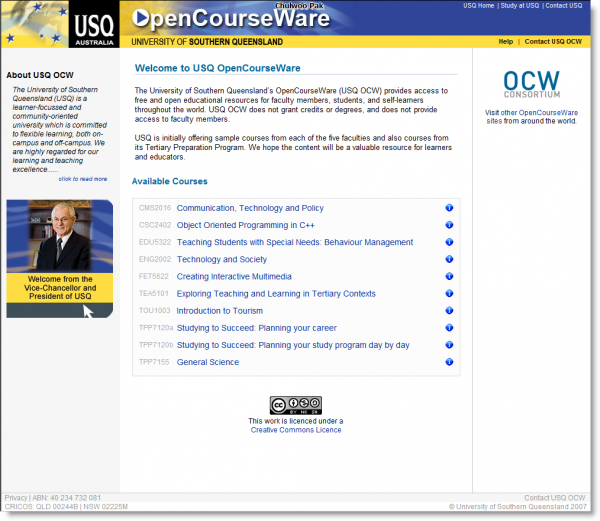Open the Creative Commons Licence text link
600x521 pixels.
(295, 430)
